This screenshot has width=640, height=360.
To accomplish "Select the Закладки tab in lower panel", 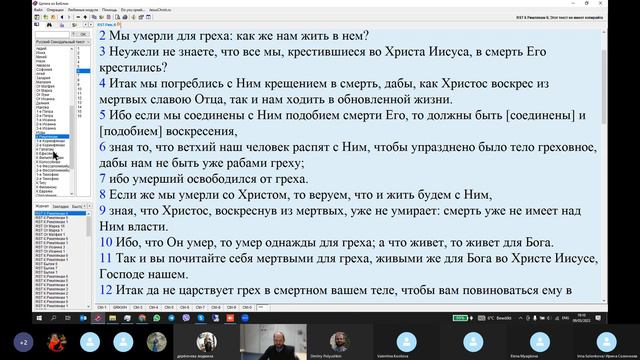I will [x=60, y=207].
